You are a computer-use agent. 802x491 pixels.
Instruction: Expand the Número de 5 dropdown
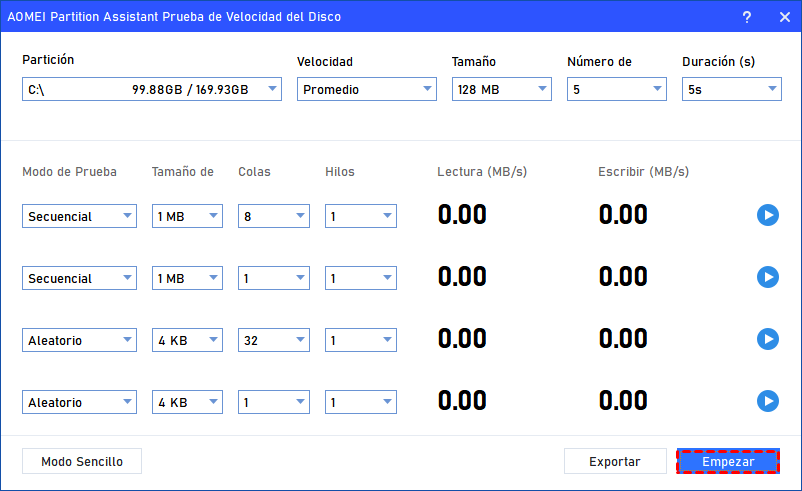[x=616, y=90]
